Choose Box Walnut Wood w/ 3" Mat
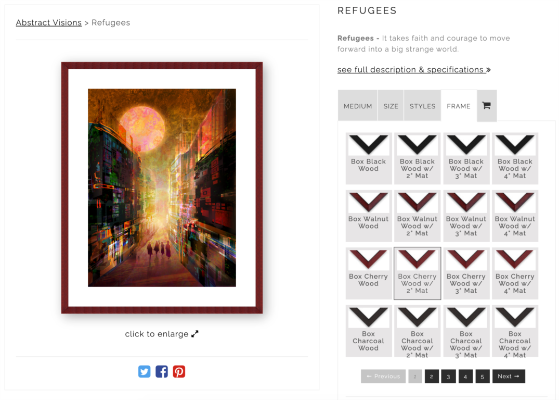Screen dimensions: 559x400 466,216
